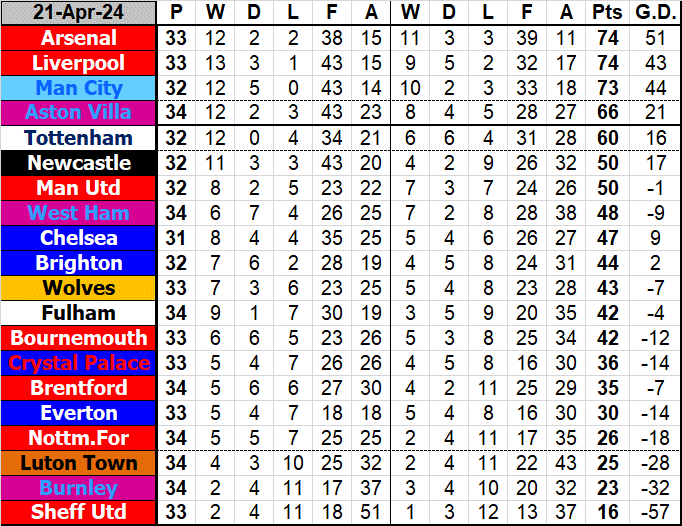
Task: Select the Crystal Palace team cell
Action: pyautogui.click(x=78, y=363)
